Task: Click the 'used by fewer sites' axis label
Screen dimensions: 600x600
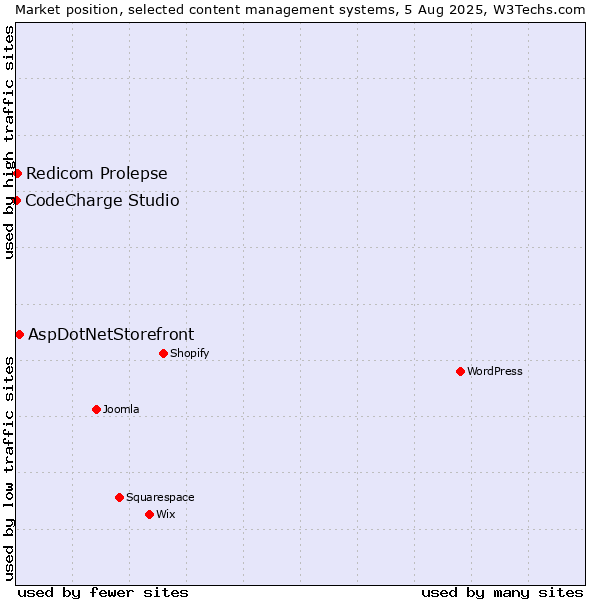Action: pos(103,593)
